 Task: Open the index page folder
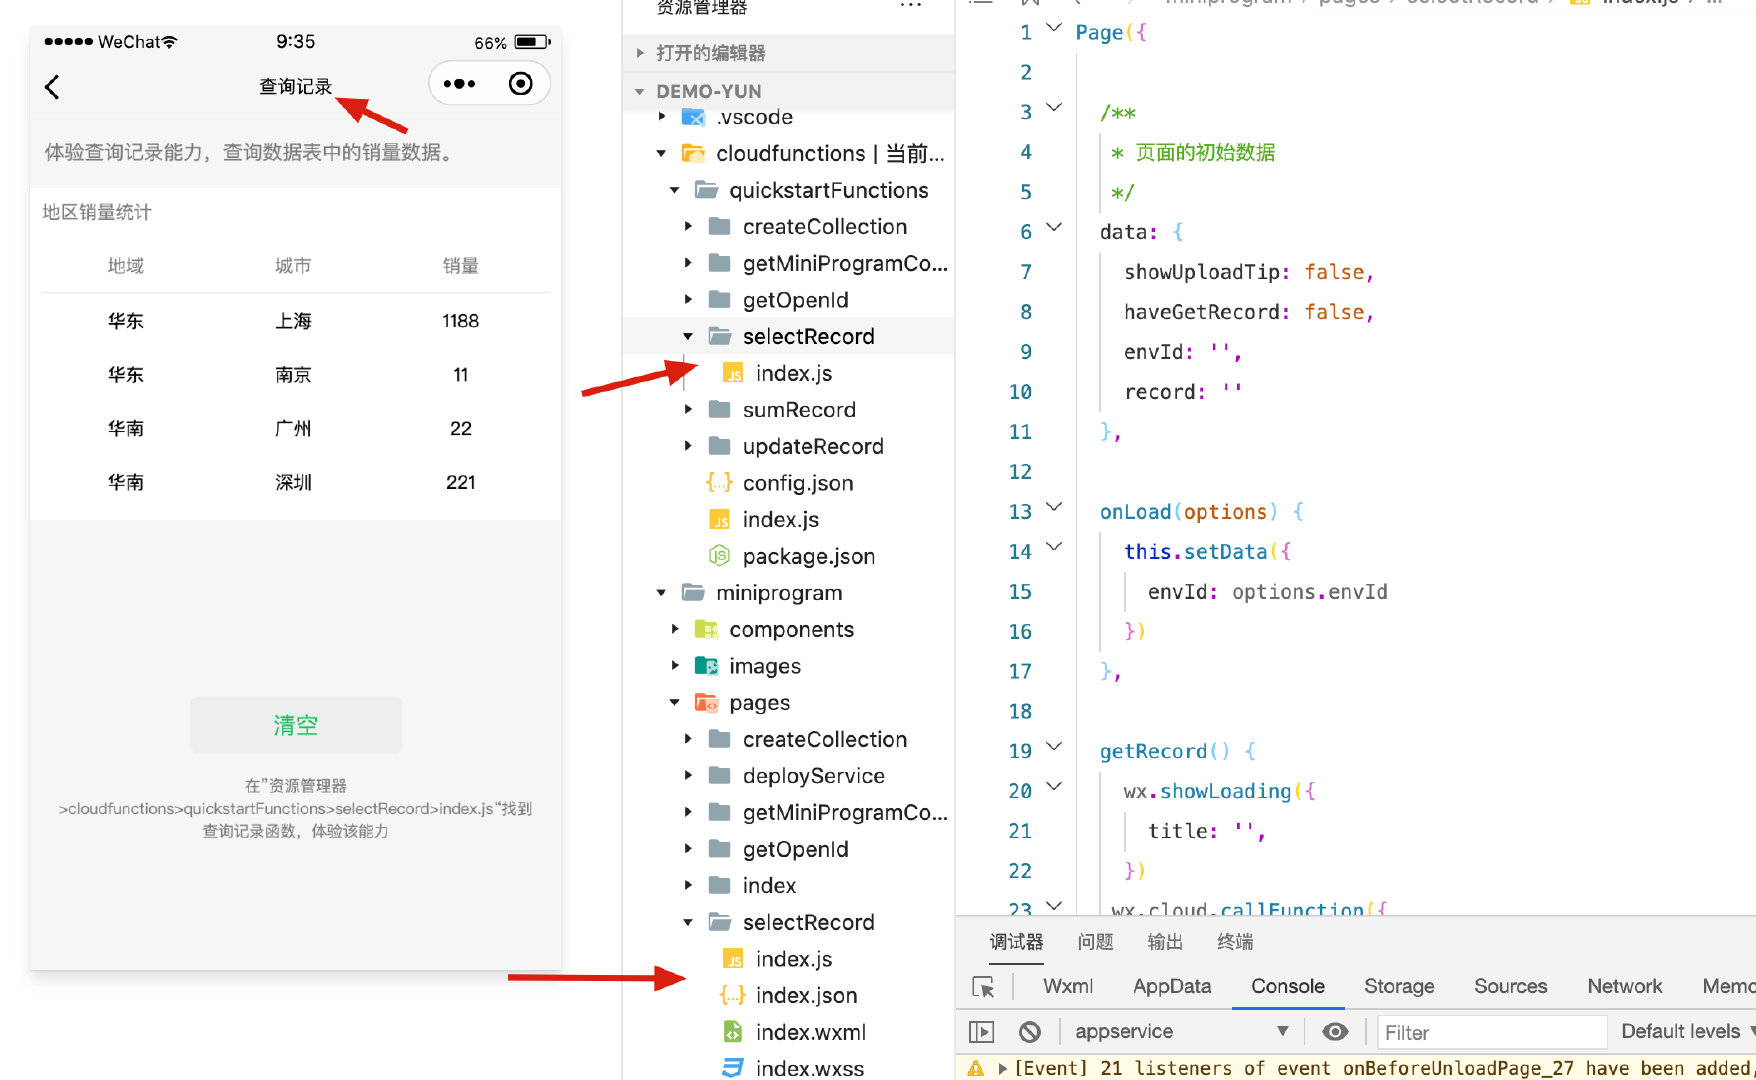(x=769, y=886)
